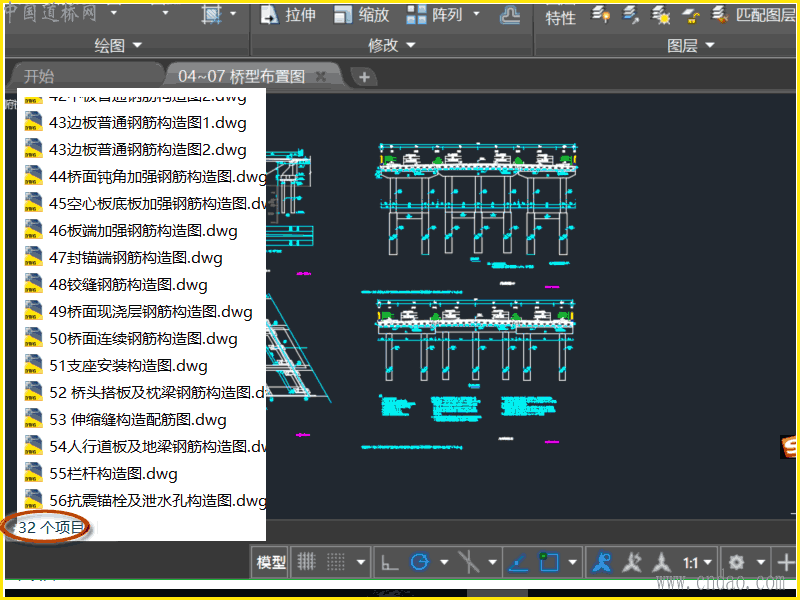
Task: Toggle snap mode in status bar
Action: point(336,562)
